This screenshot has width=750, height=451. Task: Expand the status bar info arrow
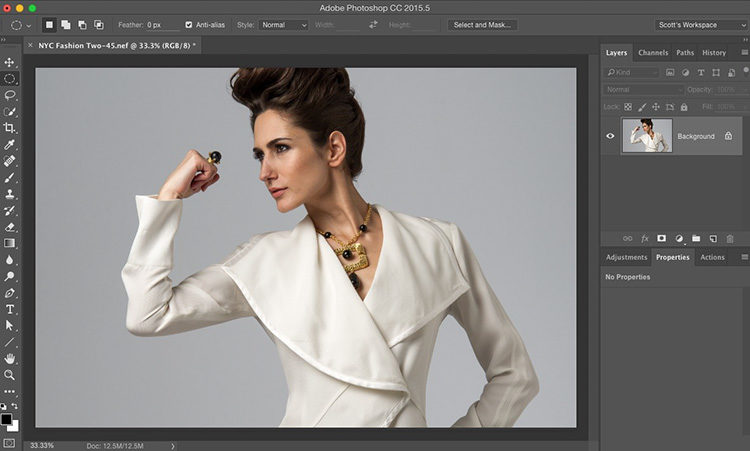click(x=173, y=446)
